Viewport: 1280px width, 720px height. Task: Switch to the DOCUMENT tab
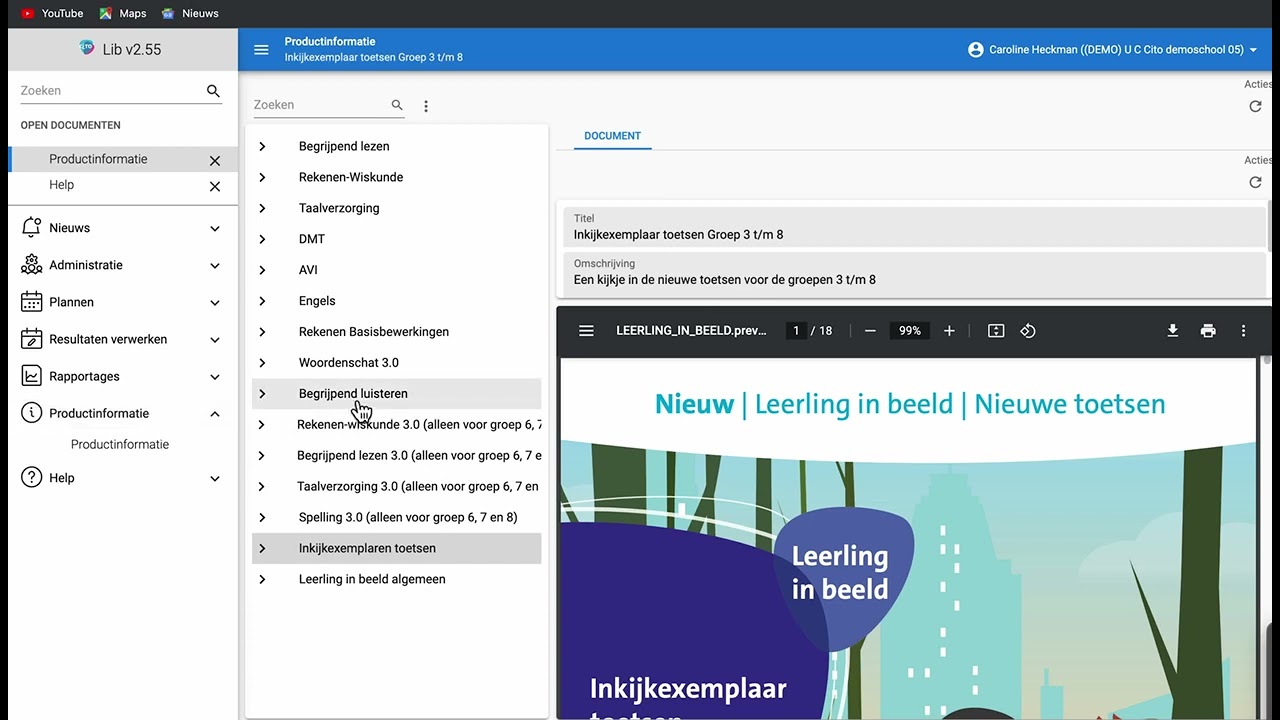[x=613, y=136]
